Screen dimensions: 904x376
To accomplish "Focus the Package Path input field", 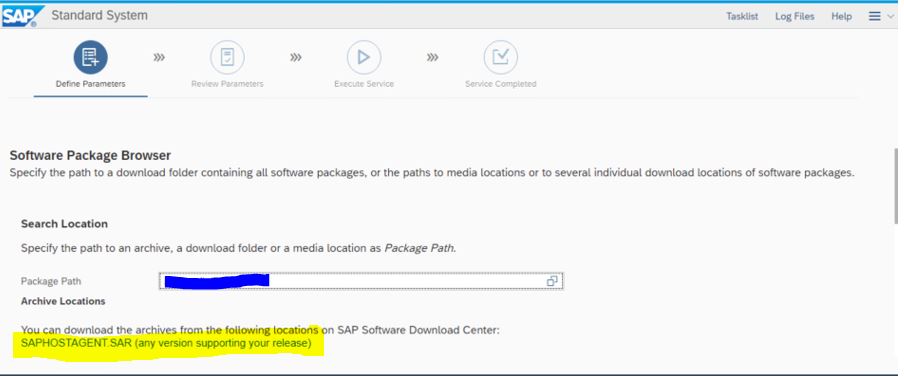I will point(361,281).
